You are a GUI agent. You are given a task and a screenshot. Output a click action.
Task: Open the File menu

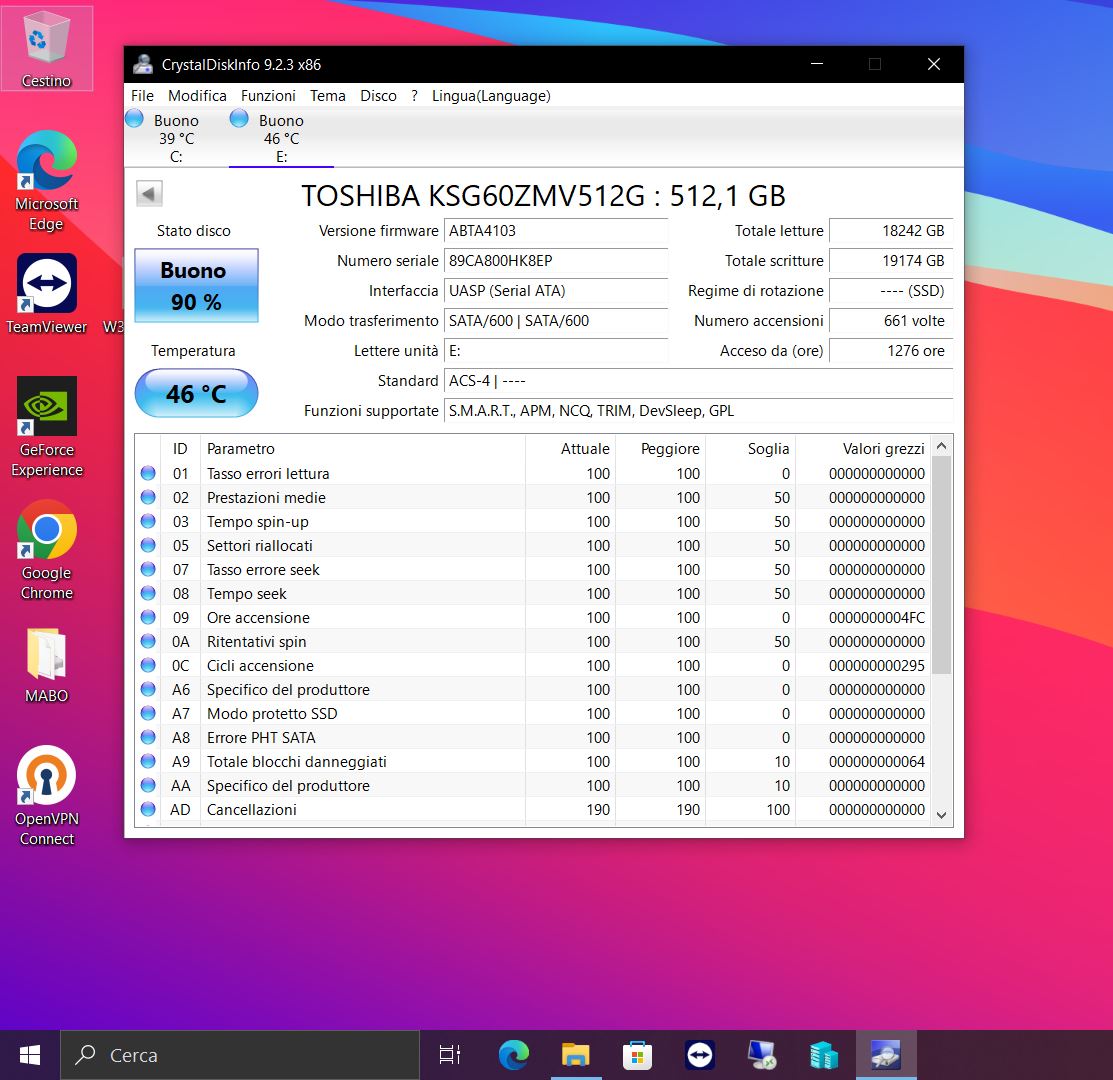click(142, 96)
